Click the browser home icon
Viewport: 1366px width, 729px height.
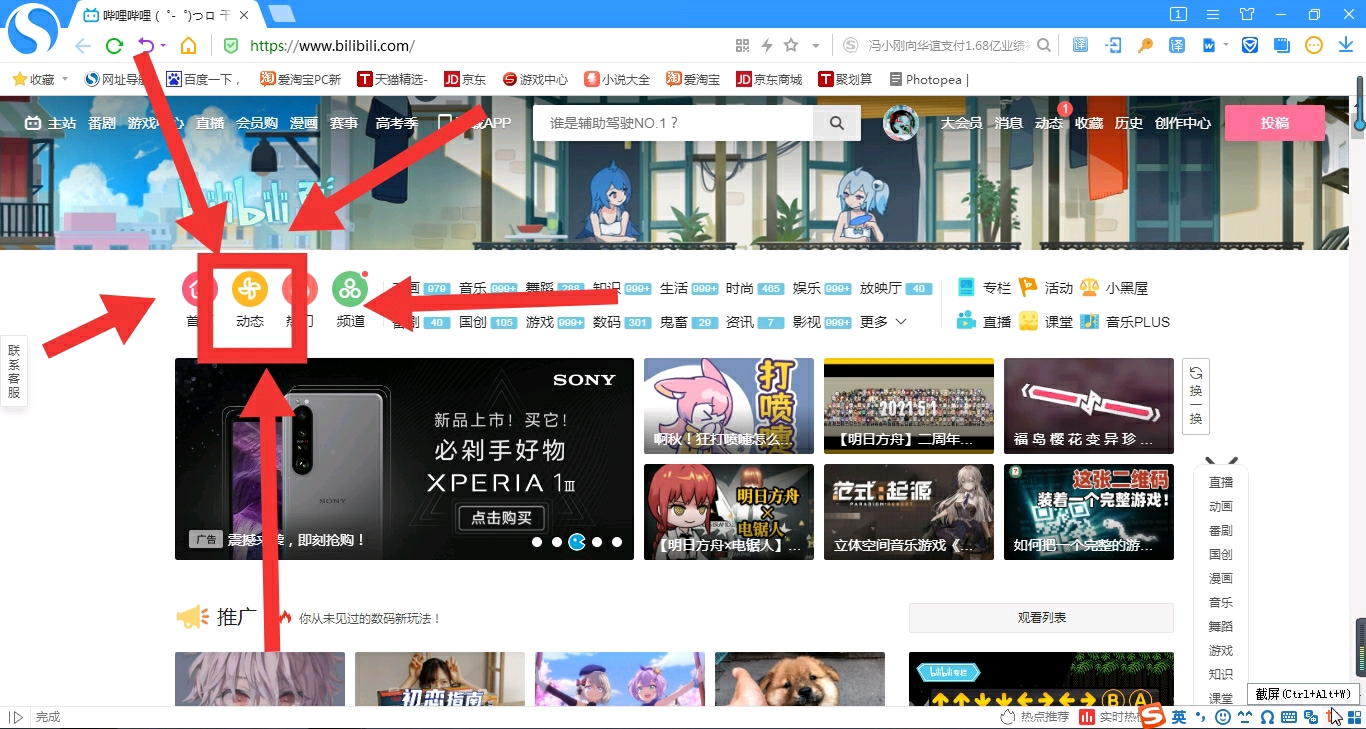[x=188, y=46]
